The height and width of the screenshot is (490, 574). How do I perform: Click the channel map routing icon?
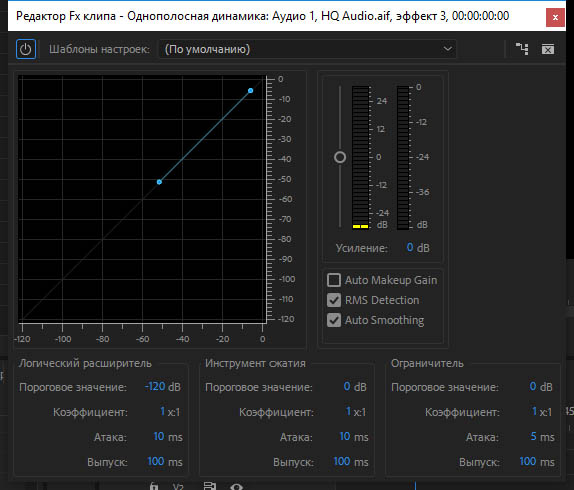coord(522,49)
